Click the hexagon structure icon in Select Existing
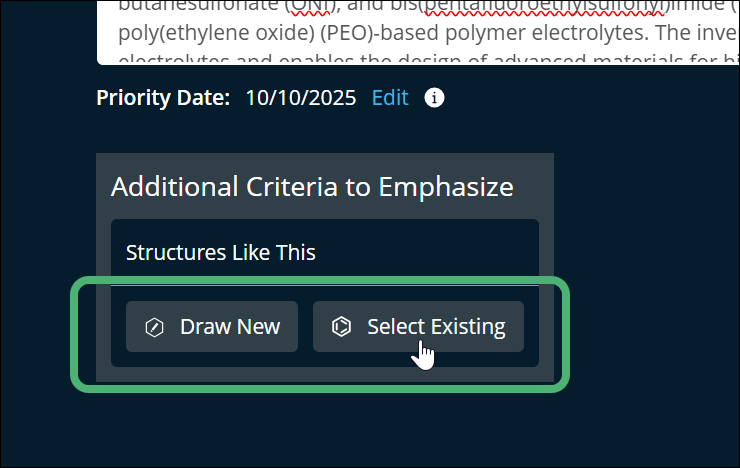The height and width of the screenshot is (468, 740). [341, 326]
